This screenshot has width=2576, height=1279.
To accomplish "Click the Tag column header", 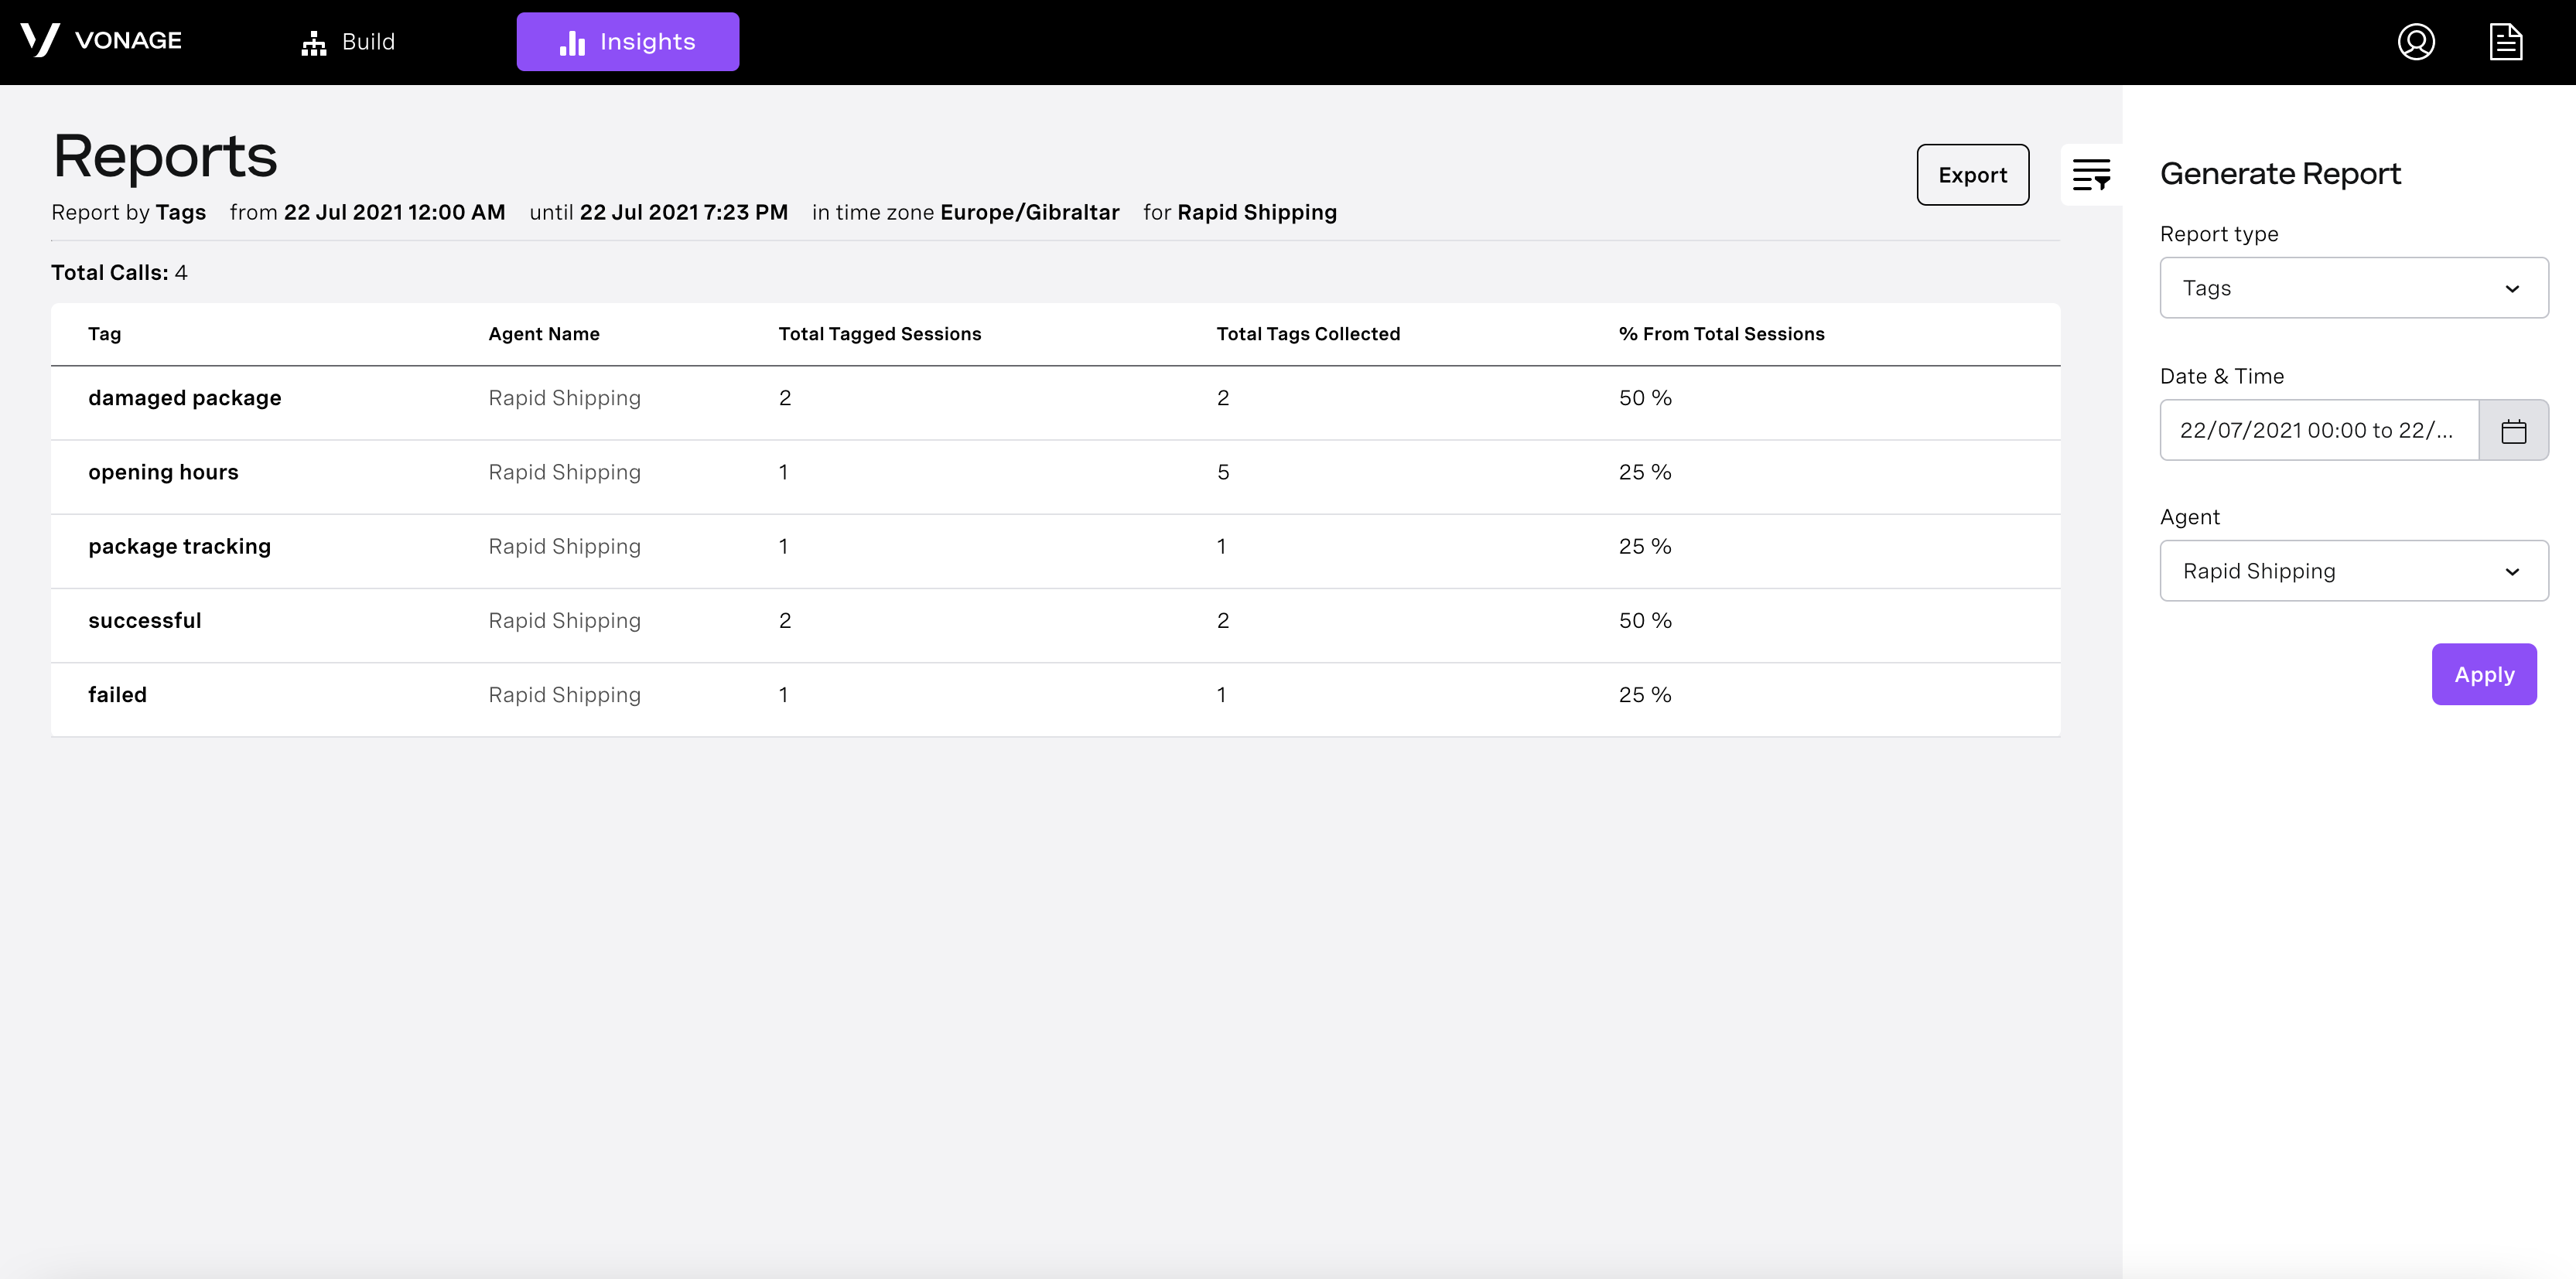I will (x=105, y=334).
